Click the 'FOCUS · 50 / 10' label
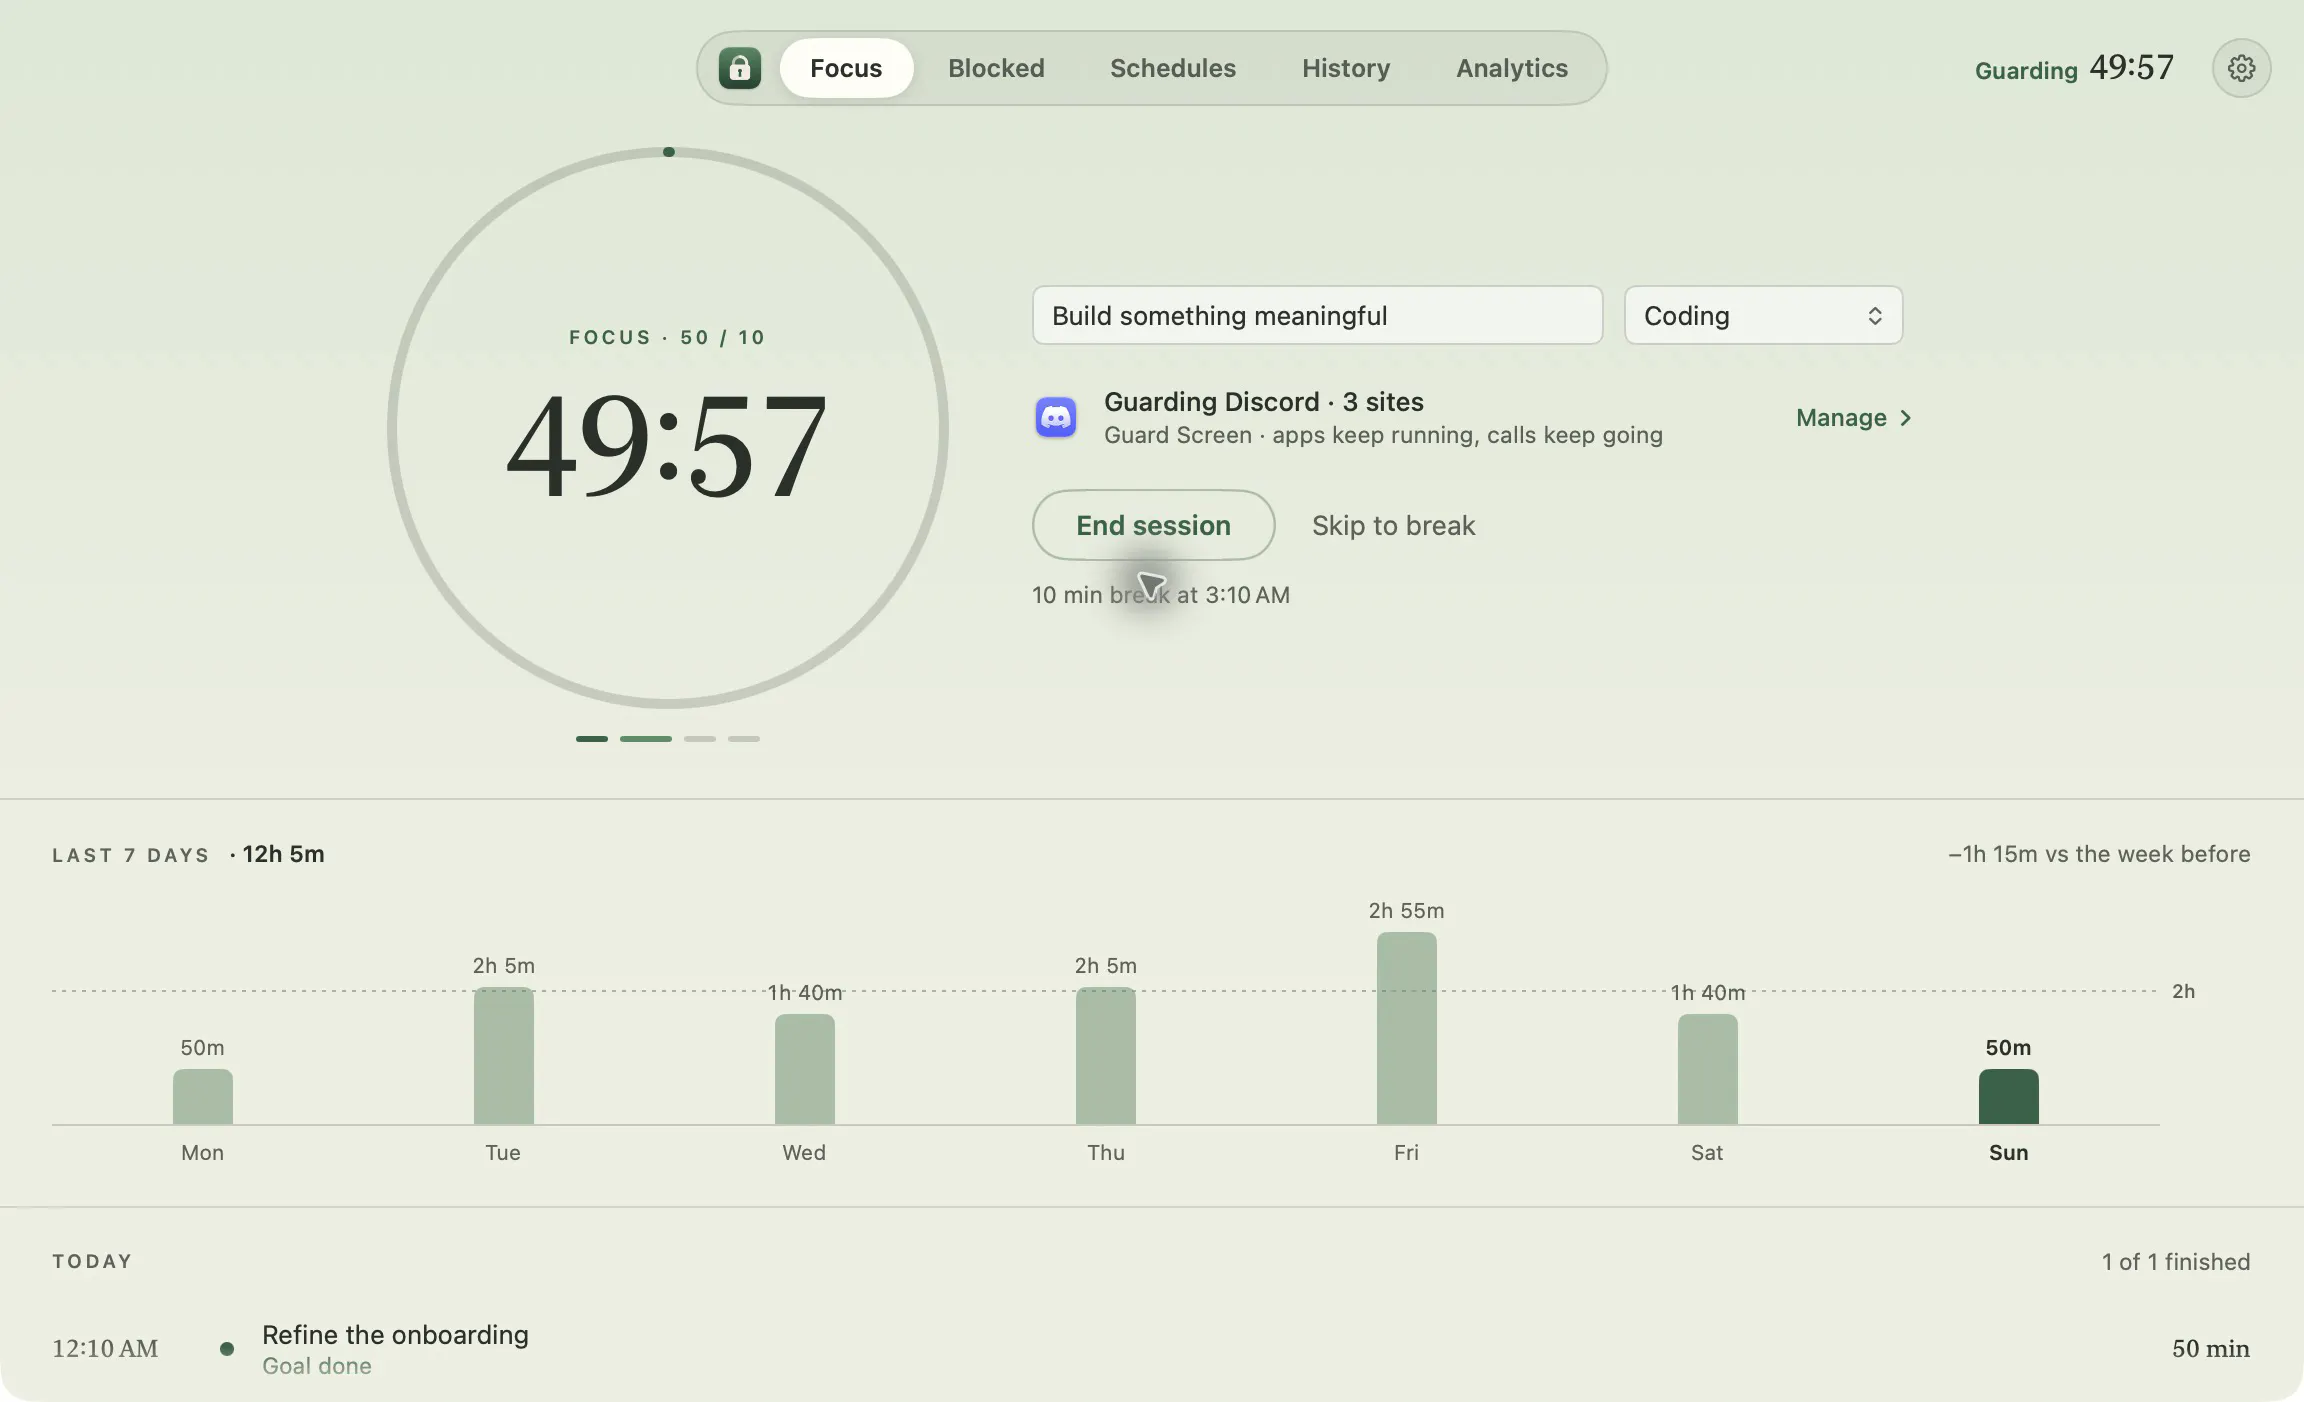The height and width of the screenshot is (1402, 2304). pyautogui.click(x=668, y=337)
